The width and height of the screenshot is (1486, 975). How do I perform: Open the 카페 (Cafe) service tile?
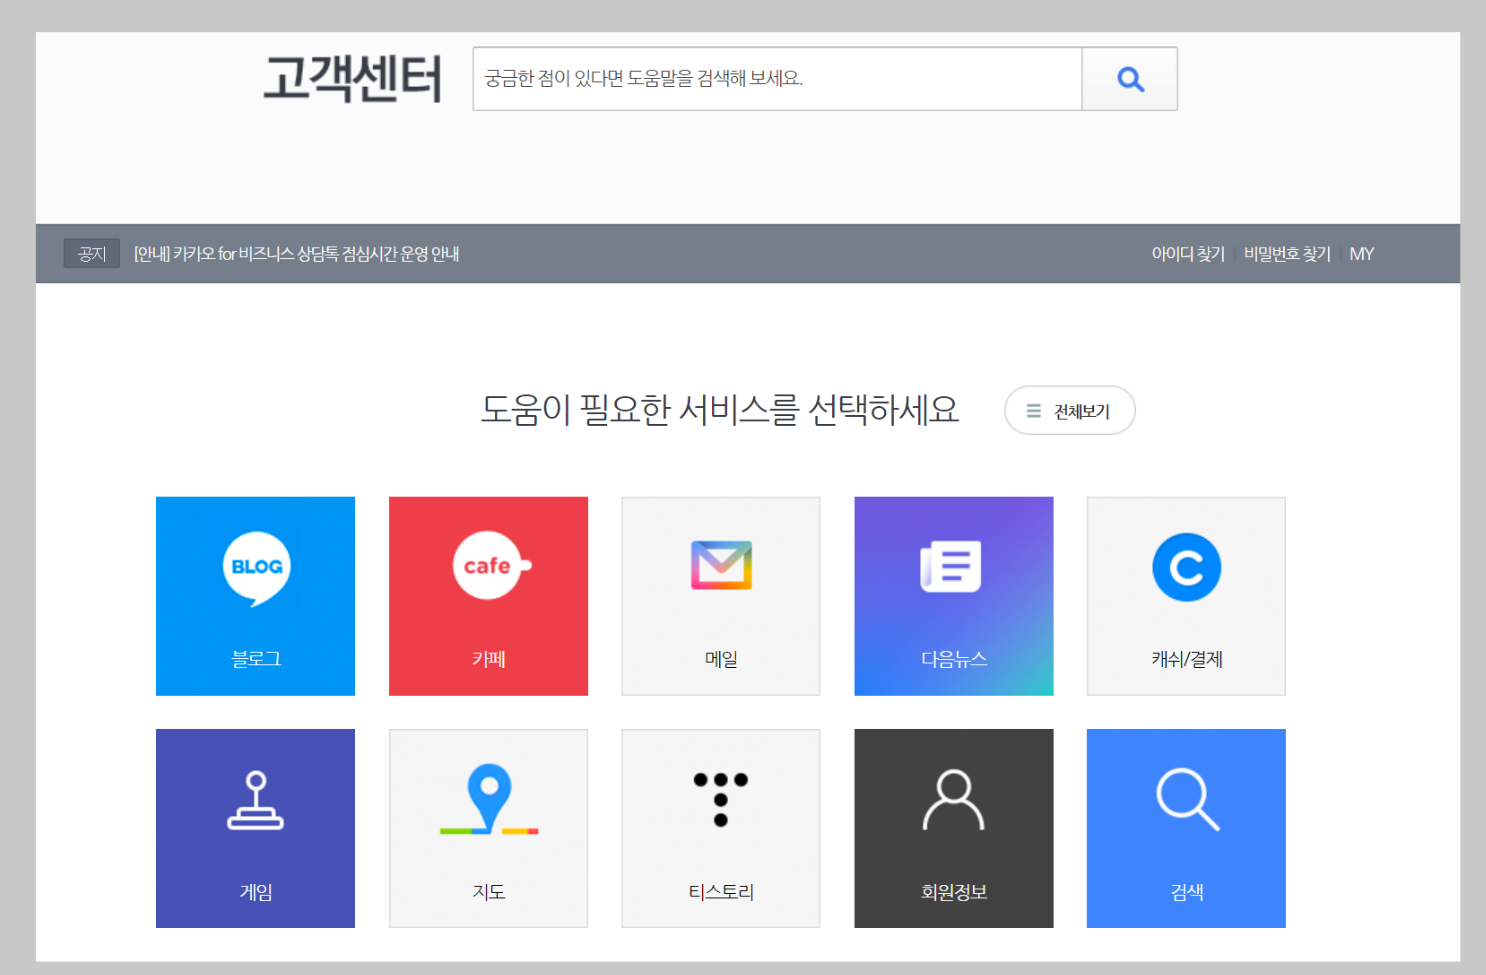(x=488, y=596)
